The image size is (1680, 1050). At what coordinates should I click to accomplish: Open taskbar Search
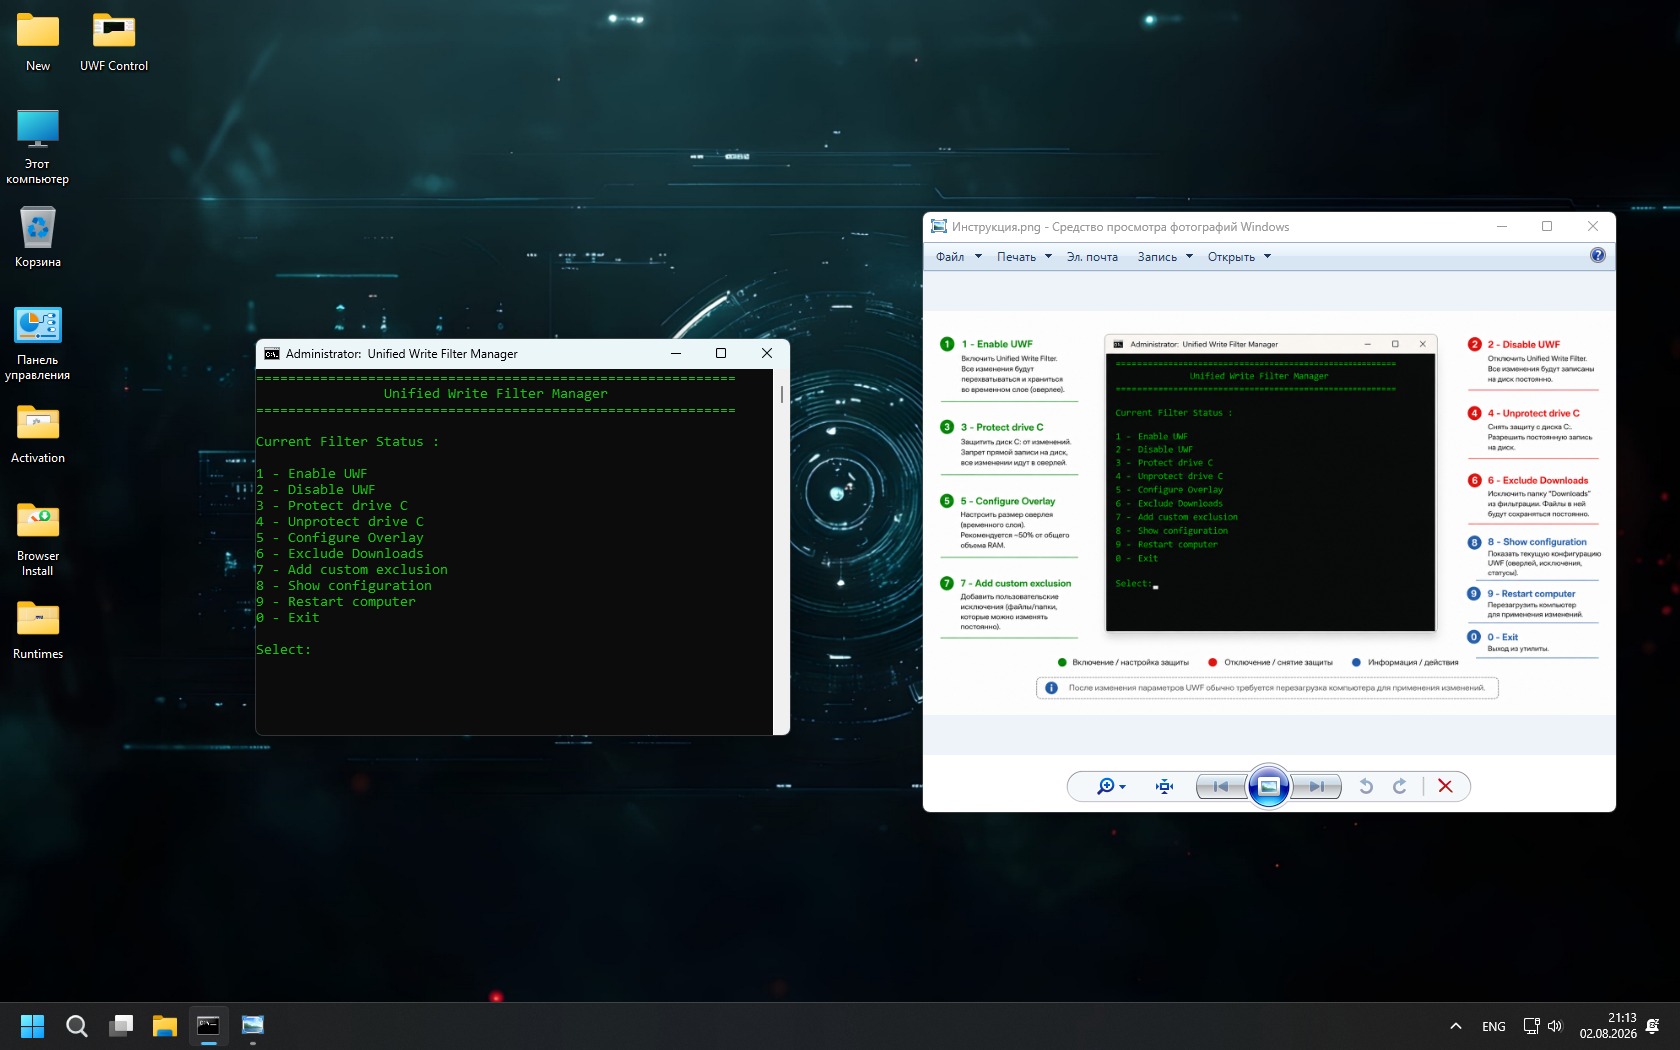(76, 1026)
